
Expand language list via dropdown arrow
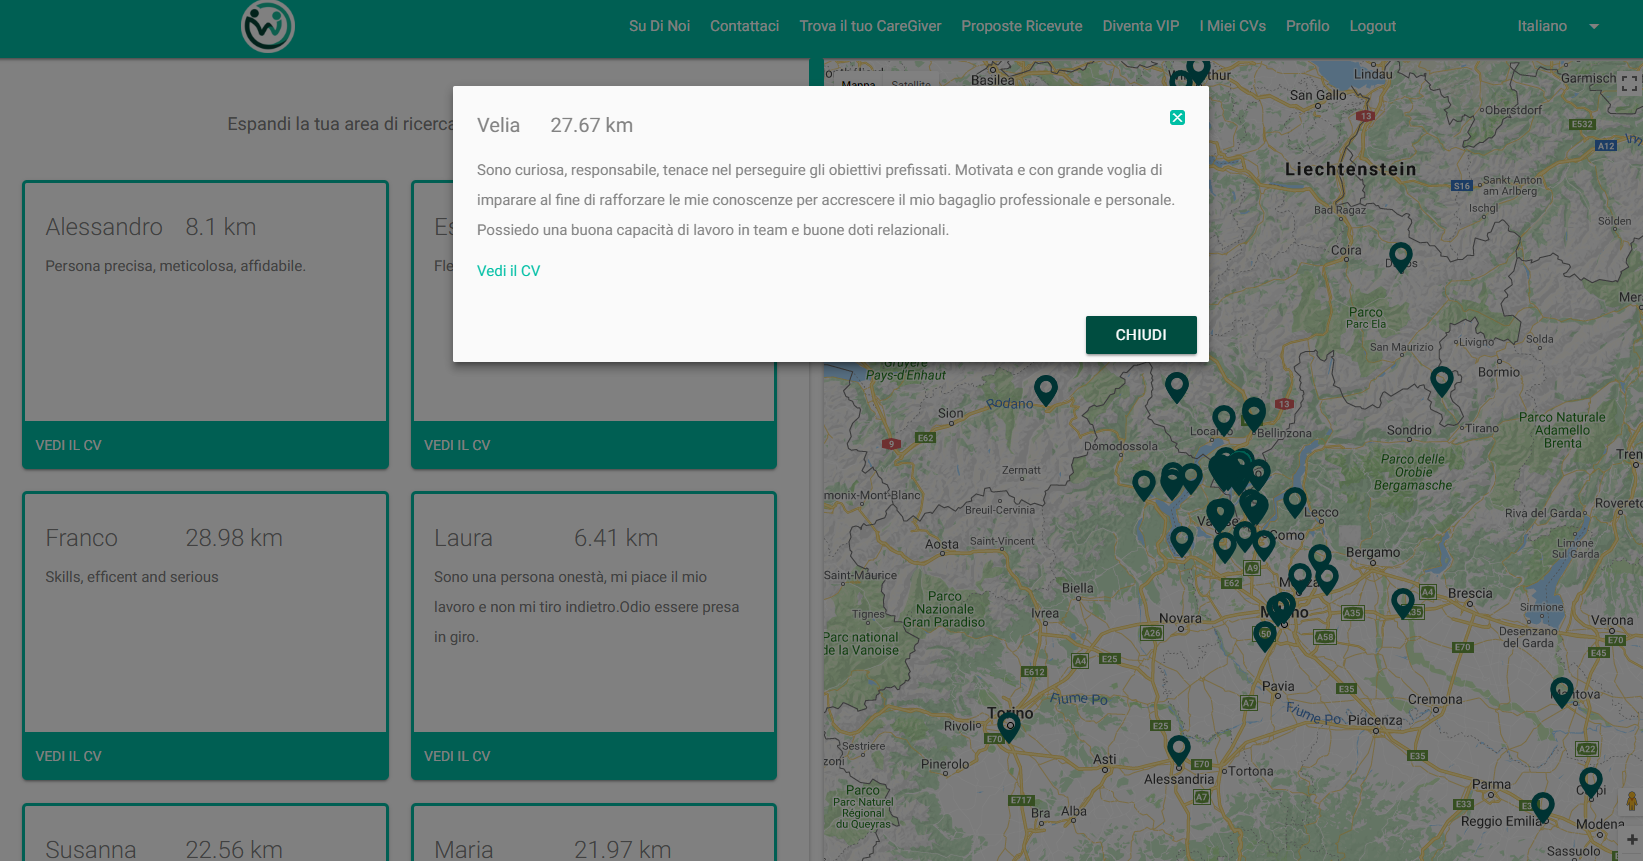[1594, 27]
